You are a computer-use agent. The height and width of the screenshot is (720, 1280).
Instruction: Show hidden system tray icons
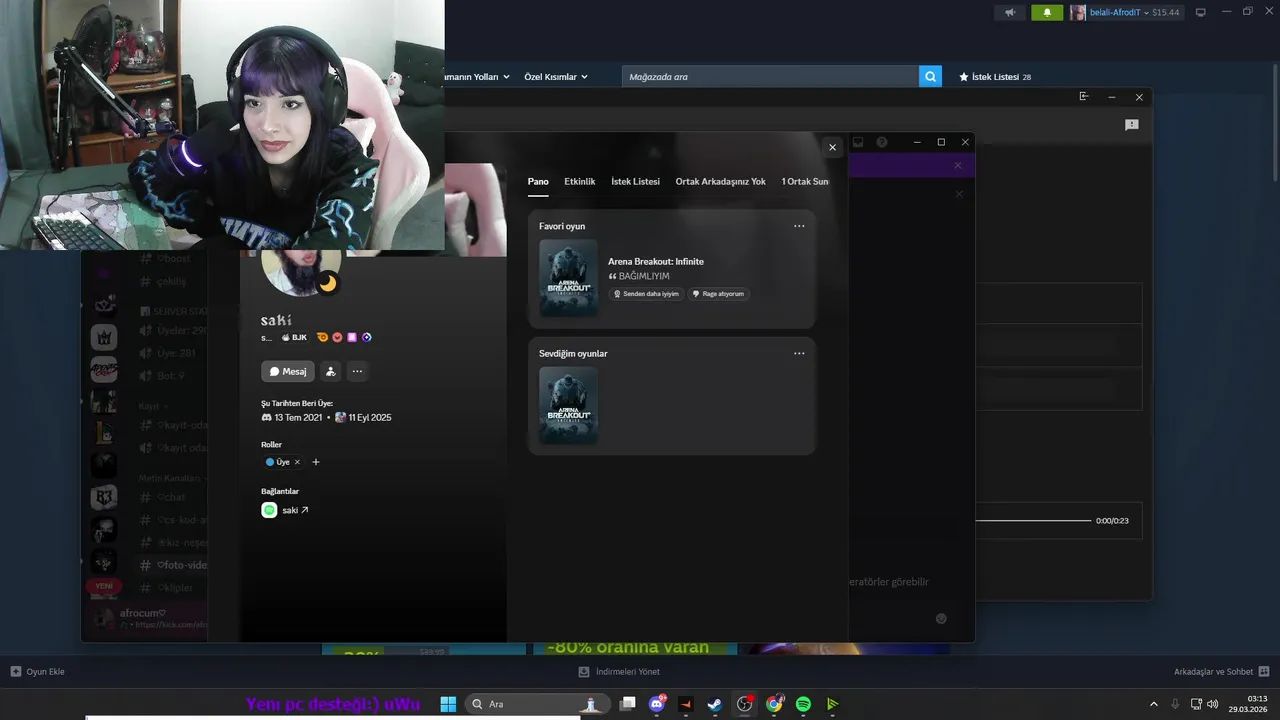pyautogui.click(x=1153, y=704)
